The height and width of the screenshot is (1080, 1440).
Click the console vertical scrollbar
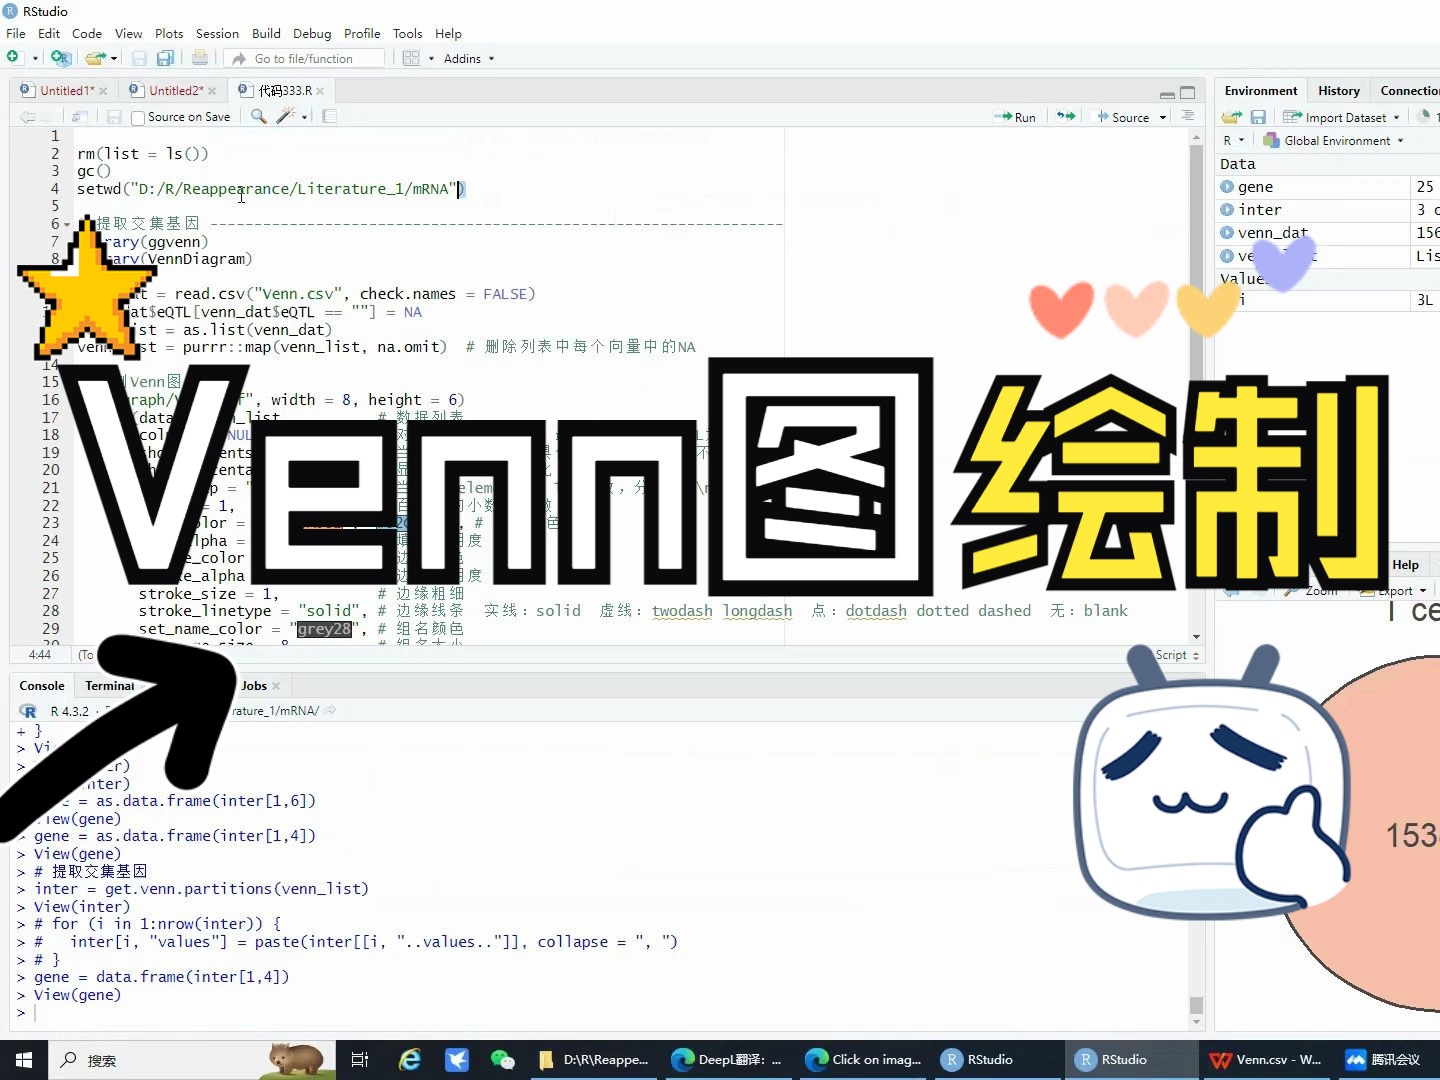pos(1196,875)
